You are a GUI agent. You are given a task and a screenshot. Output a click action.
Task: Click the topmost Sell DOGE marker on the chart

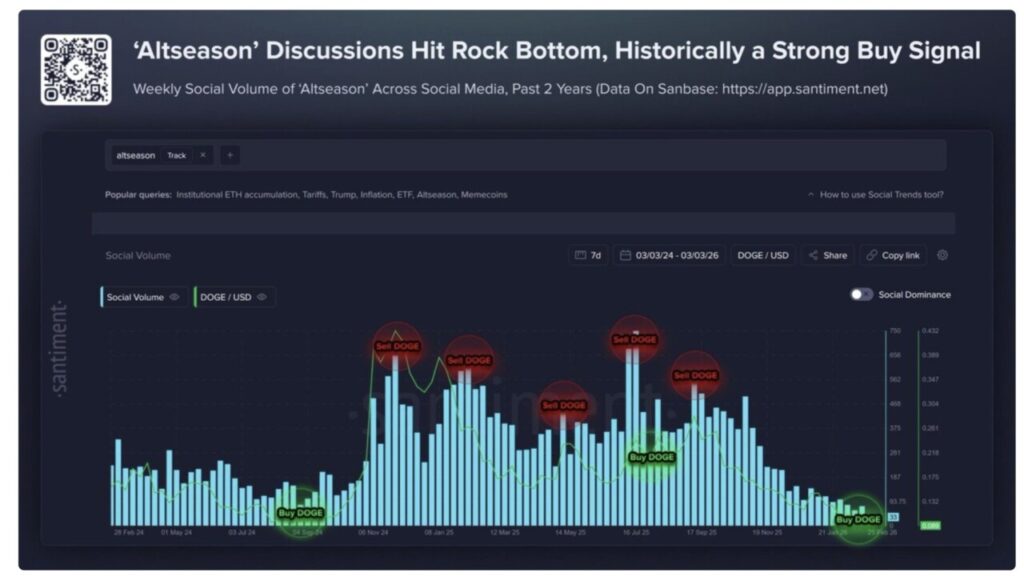tap(635, 339)
